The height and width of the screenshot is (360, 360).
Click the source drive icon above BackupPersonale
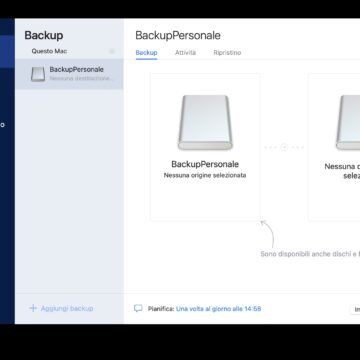point(205,122)
